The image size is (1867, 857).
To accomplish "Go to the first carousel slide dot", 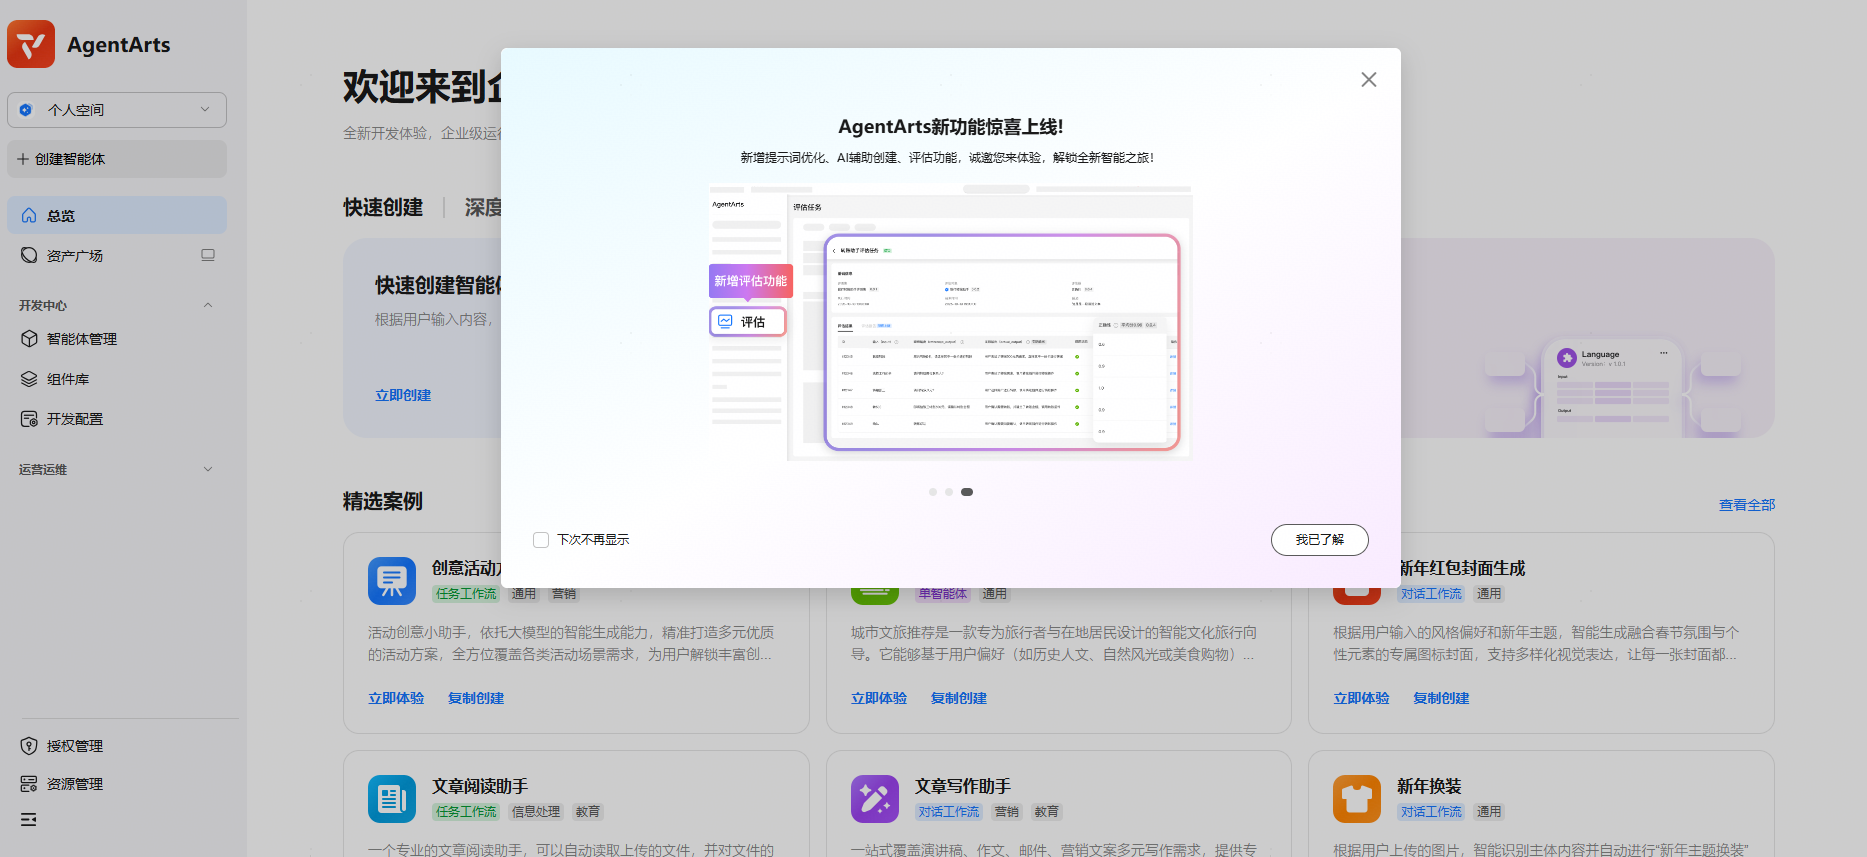I will coord(933,492).
